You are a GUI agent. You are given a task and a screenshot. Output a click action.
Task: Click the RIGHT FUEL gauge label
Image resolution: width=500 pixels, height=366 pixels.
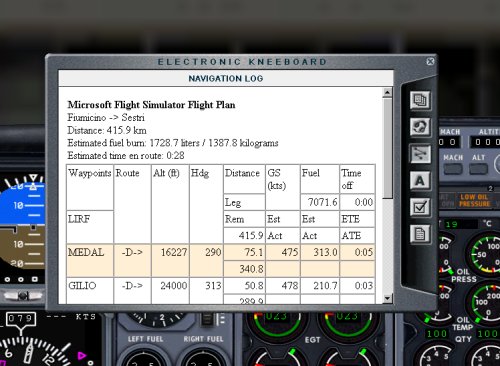point(203,339)
